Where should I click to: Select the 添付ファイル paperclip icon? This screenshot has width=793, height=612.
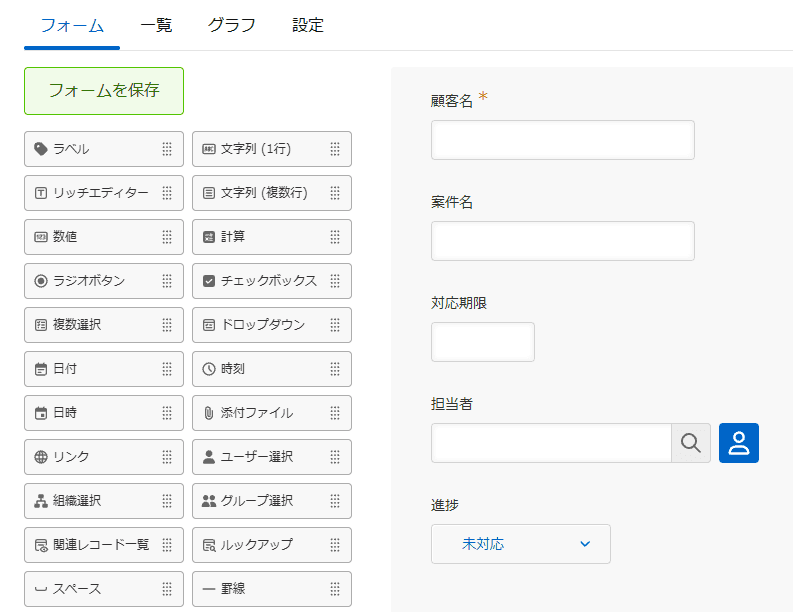[x=209, y=413]
